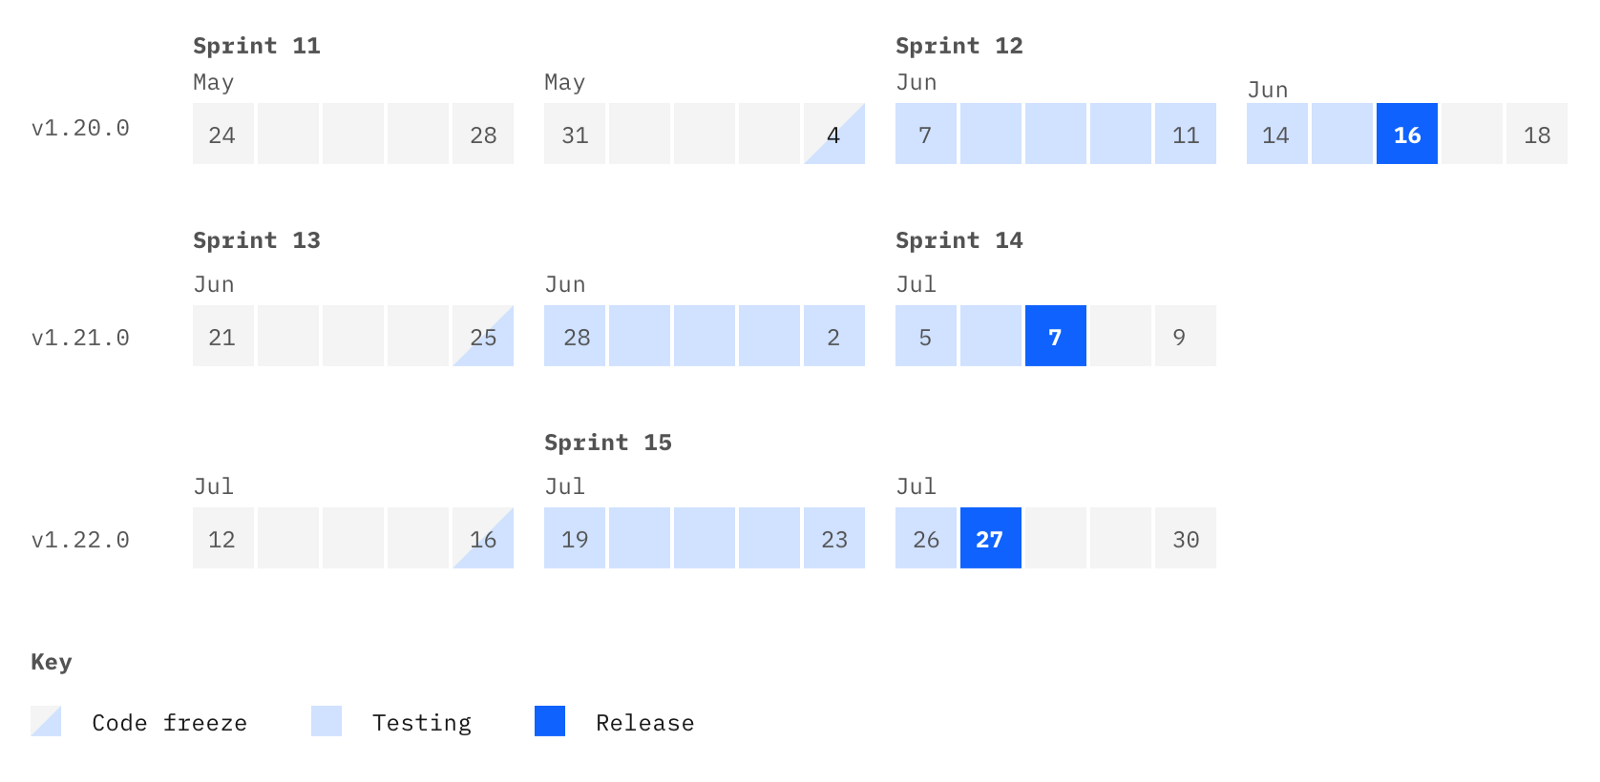Click day 30 in the v1.22.0 row
This screenshot has width=1600, height=782.
(x=1185, y=538)
